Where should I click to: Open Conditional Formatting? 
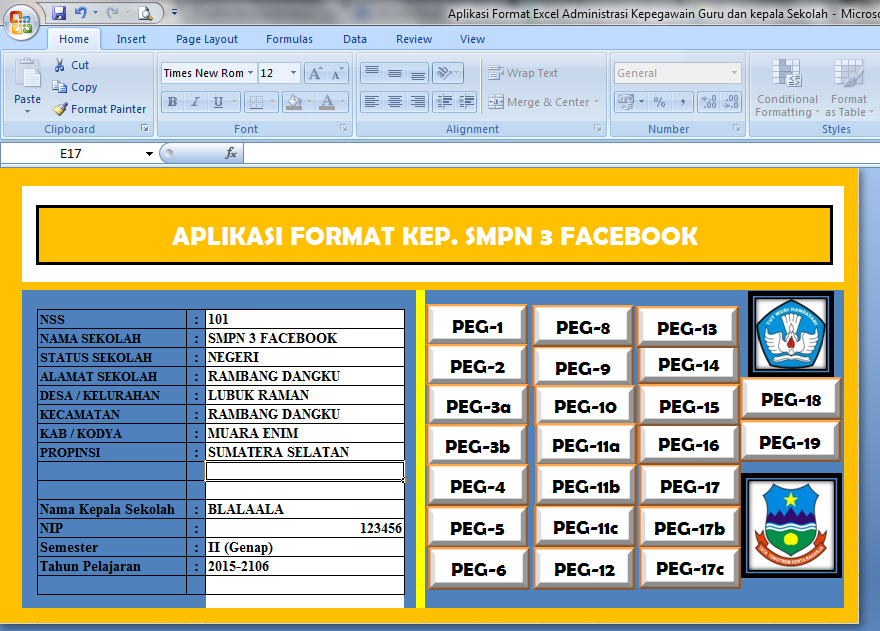[x=787, y=88]
